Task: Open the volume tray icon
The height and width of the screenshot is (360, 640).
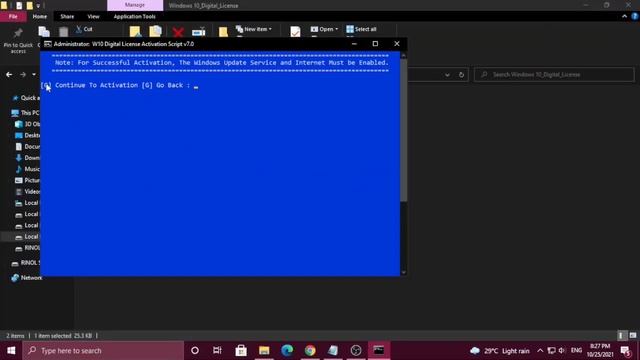Action: point(562,351)
